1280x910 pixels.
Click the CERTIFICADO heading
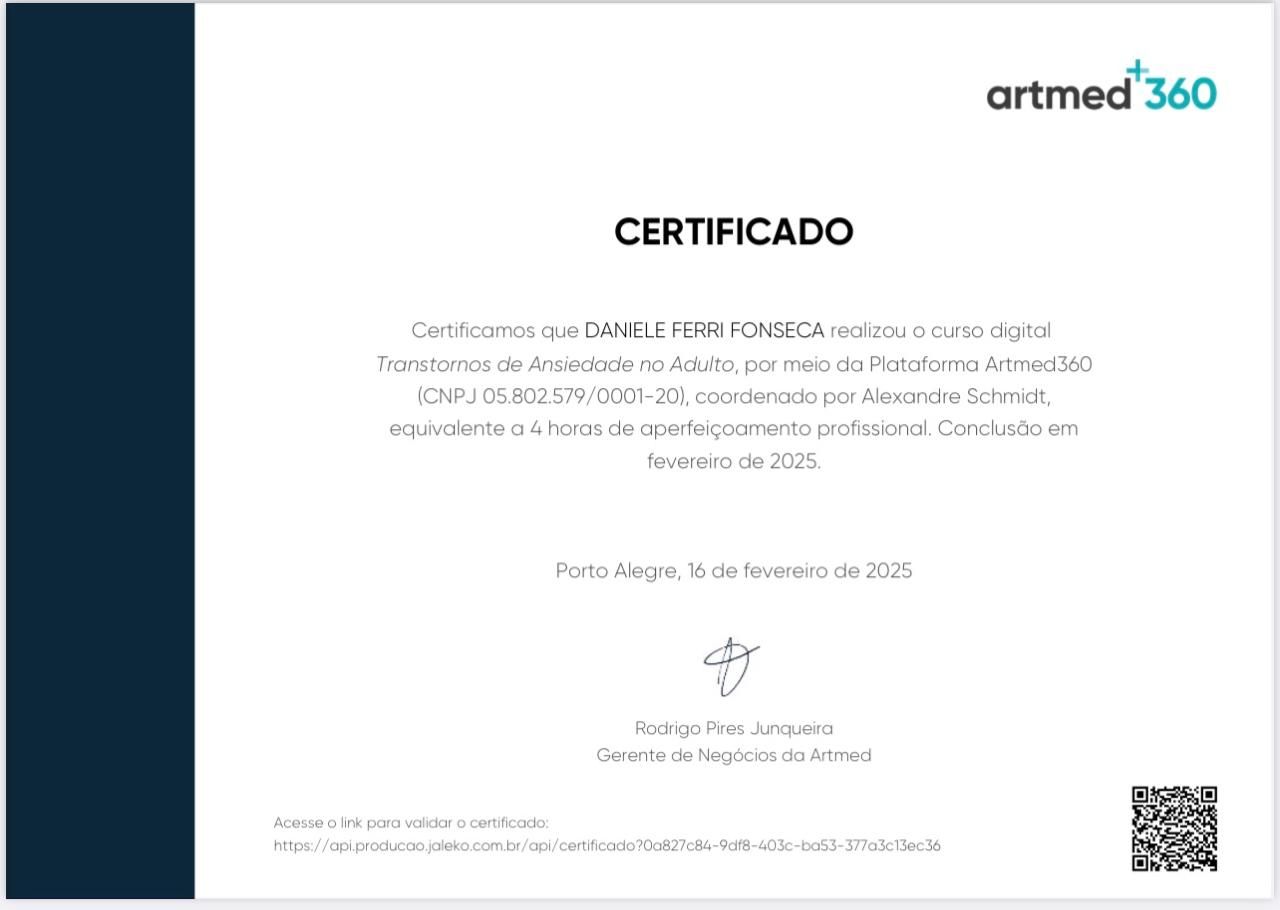pos(733,232)
